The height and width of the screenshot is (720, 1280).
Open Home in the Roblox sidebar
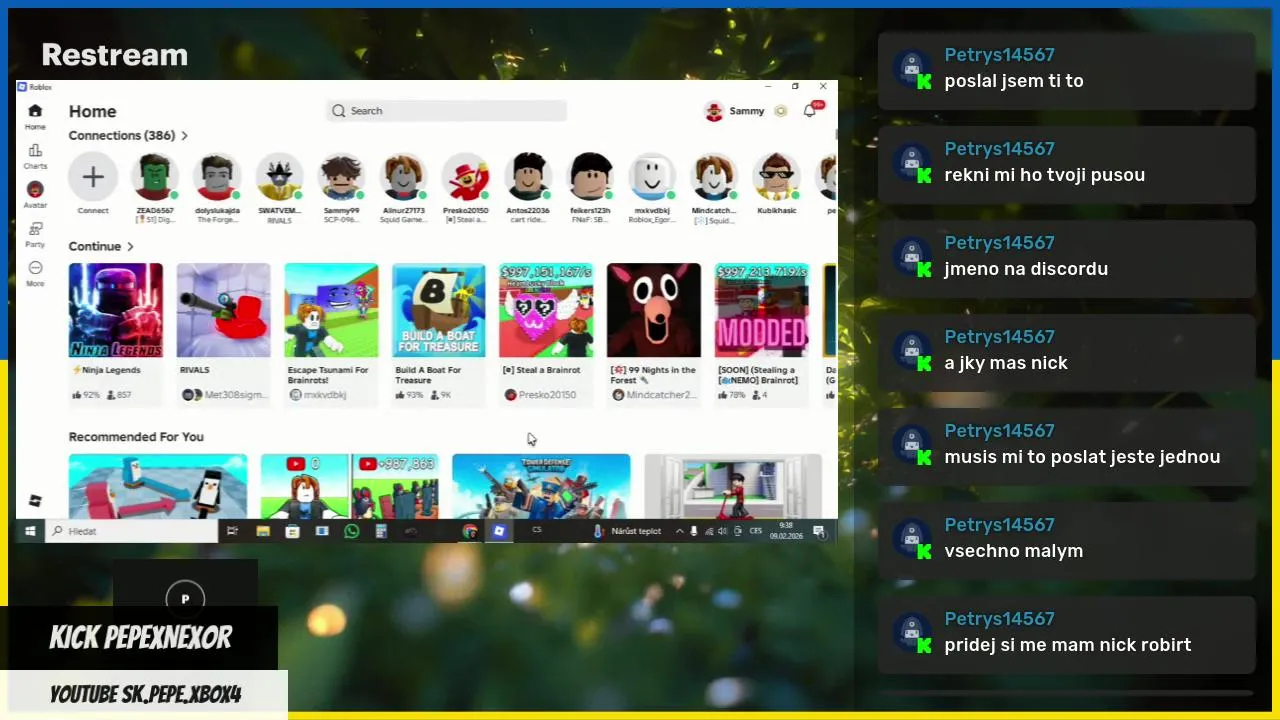[35, 116]
